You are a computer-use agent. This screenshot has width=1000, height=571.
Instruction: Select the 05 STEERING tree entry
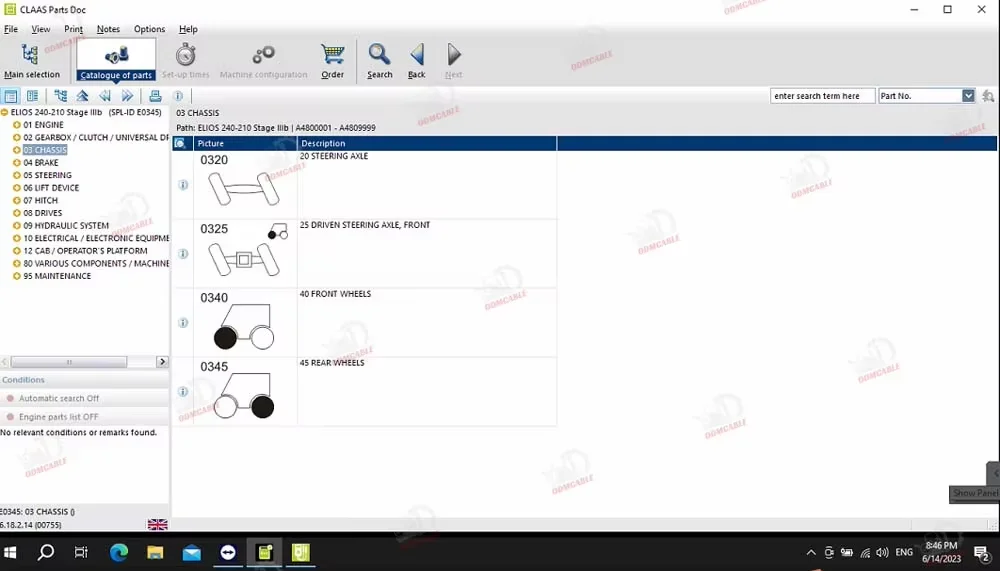click(x=47, y=175)
